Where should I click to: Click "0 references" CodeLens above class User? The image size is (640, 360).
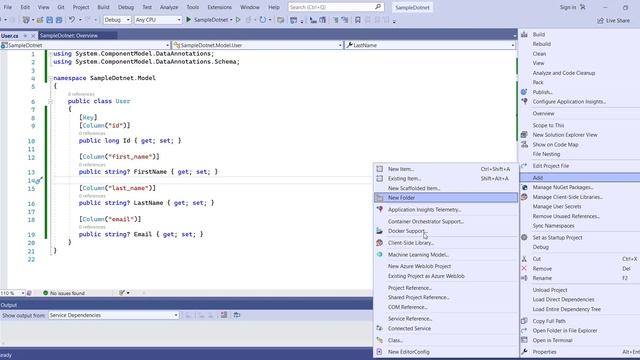click(x=81, y=94)
